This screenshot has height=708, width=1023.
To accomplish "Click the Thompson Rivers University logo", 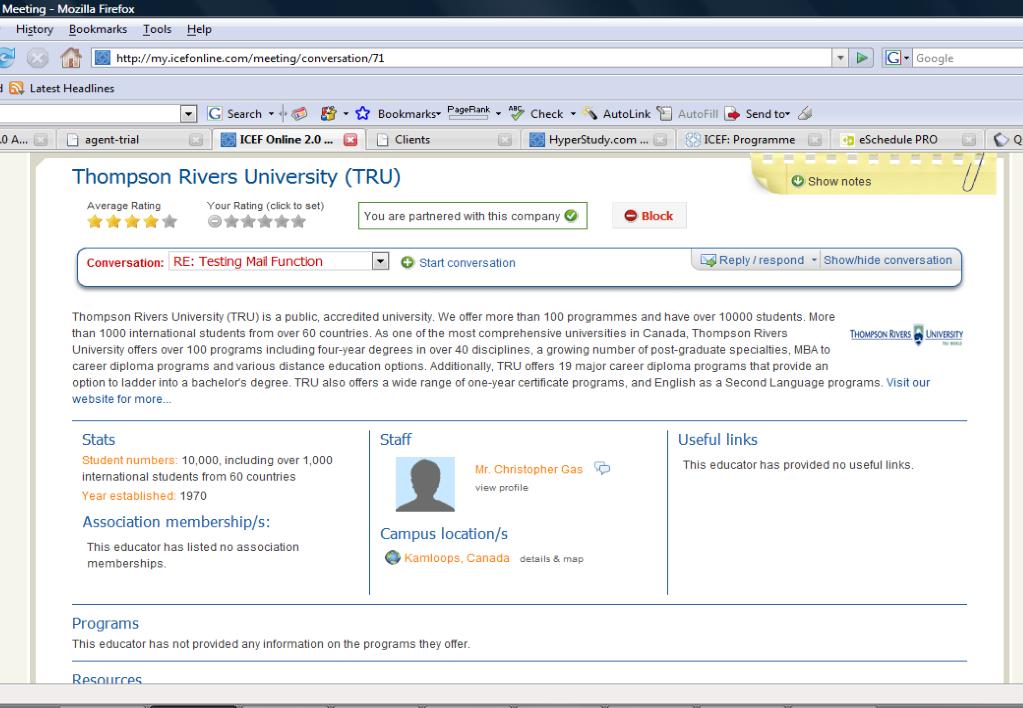I will click(x=906, y=335).
